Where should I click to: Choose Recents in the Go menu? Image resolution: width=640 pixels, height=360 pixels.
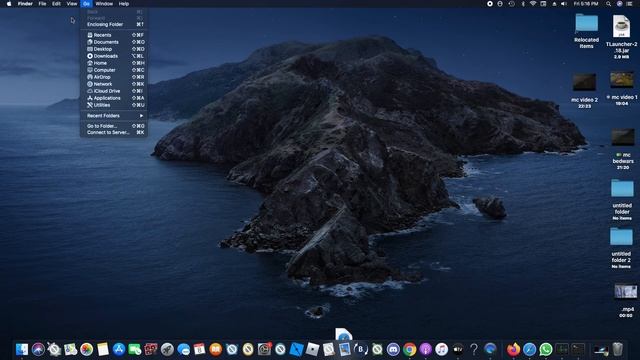[114, 35]
